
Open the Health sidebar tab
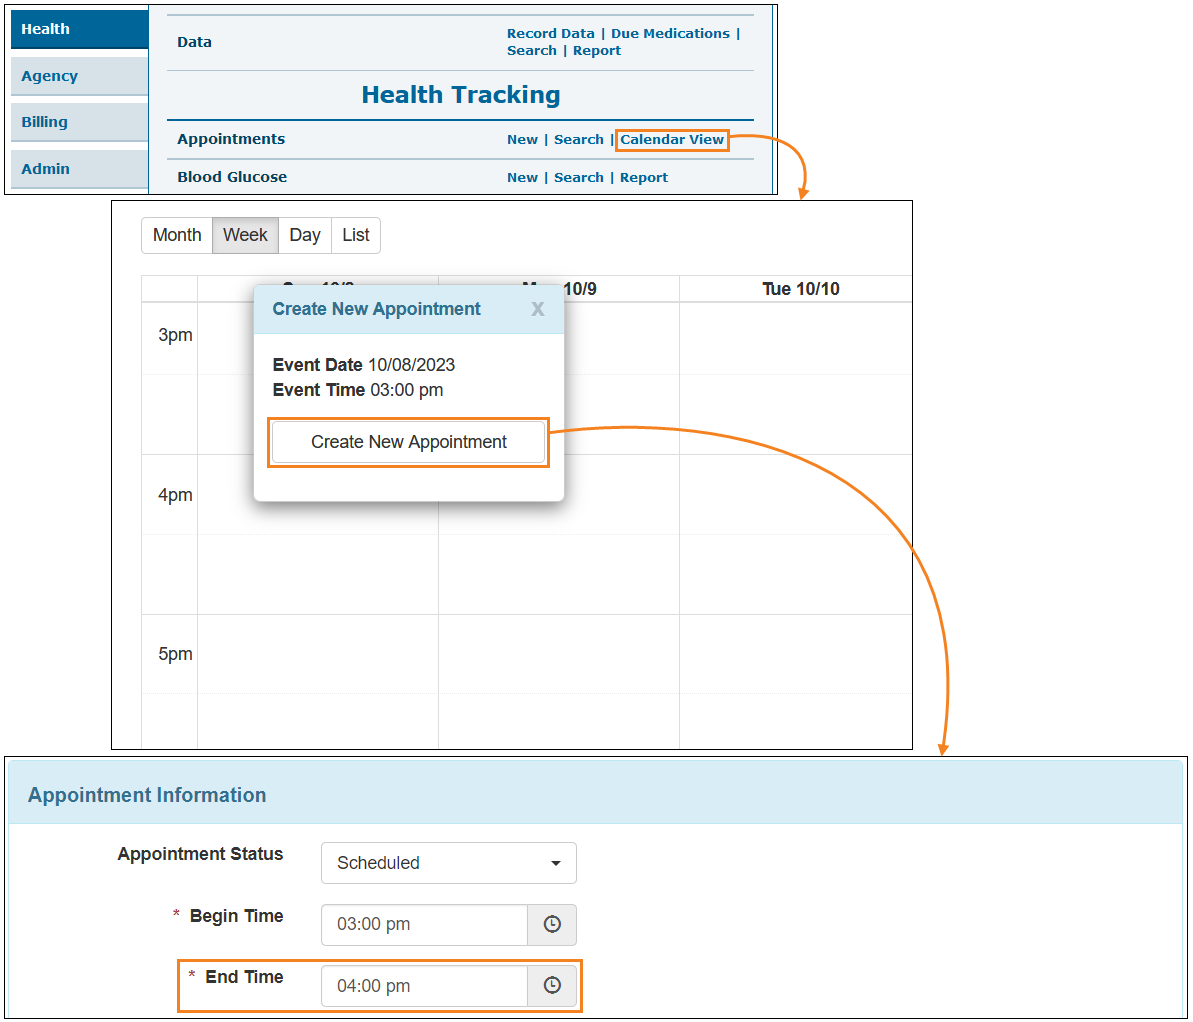point(79,29)
